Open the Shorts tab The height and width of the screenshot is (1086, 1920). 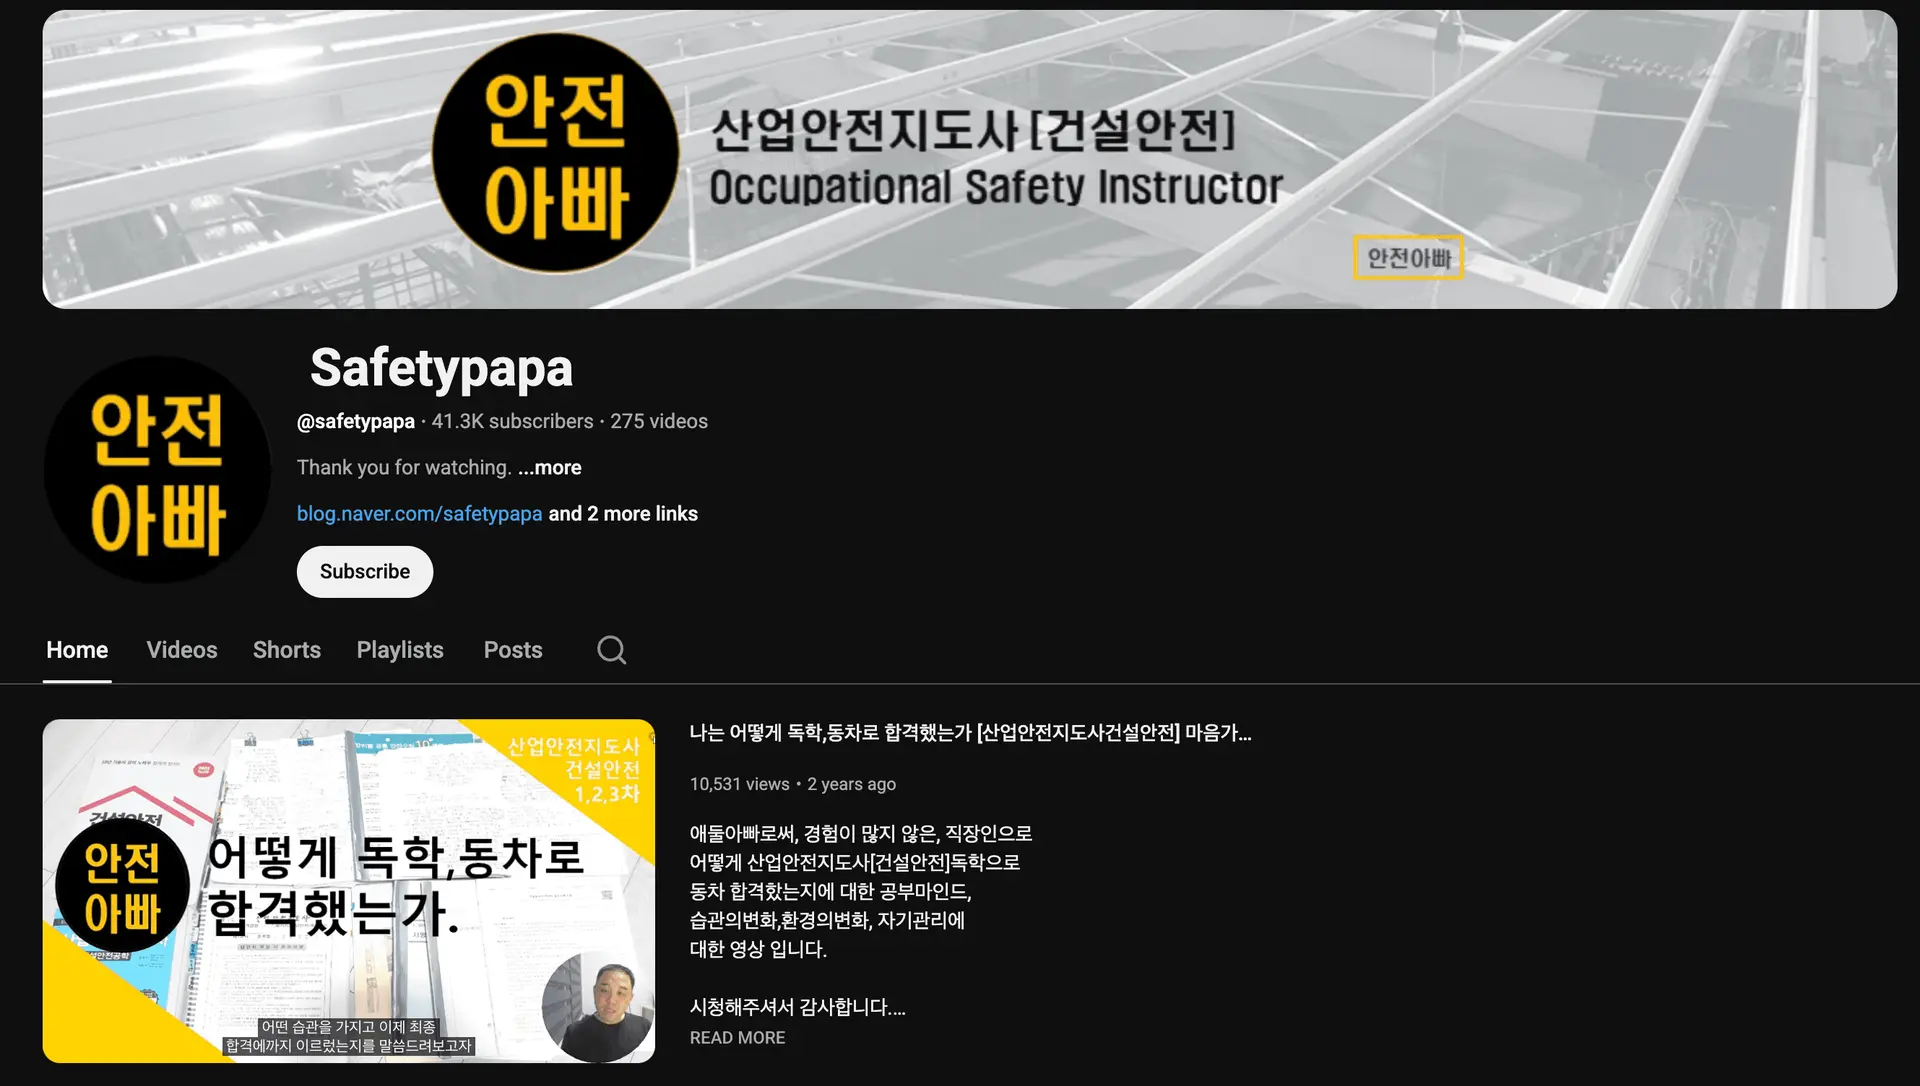[286, 650]
